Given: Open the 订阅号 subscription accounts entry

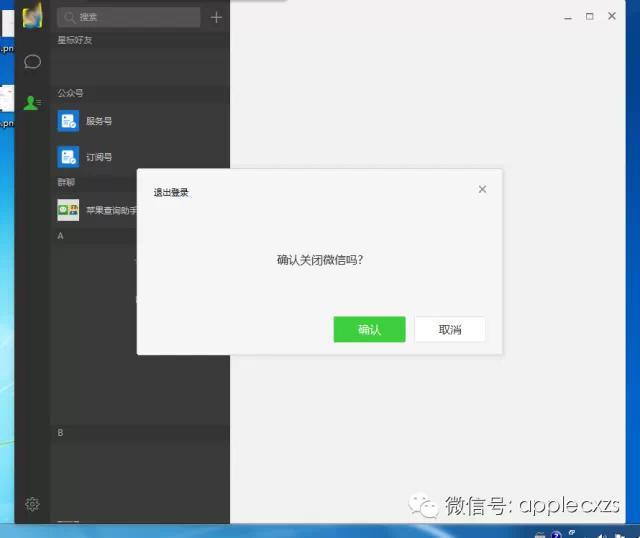Looking at the screenshot, I should pyautogui.click(x=139, y=157).
